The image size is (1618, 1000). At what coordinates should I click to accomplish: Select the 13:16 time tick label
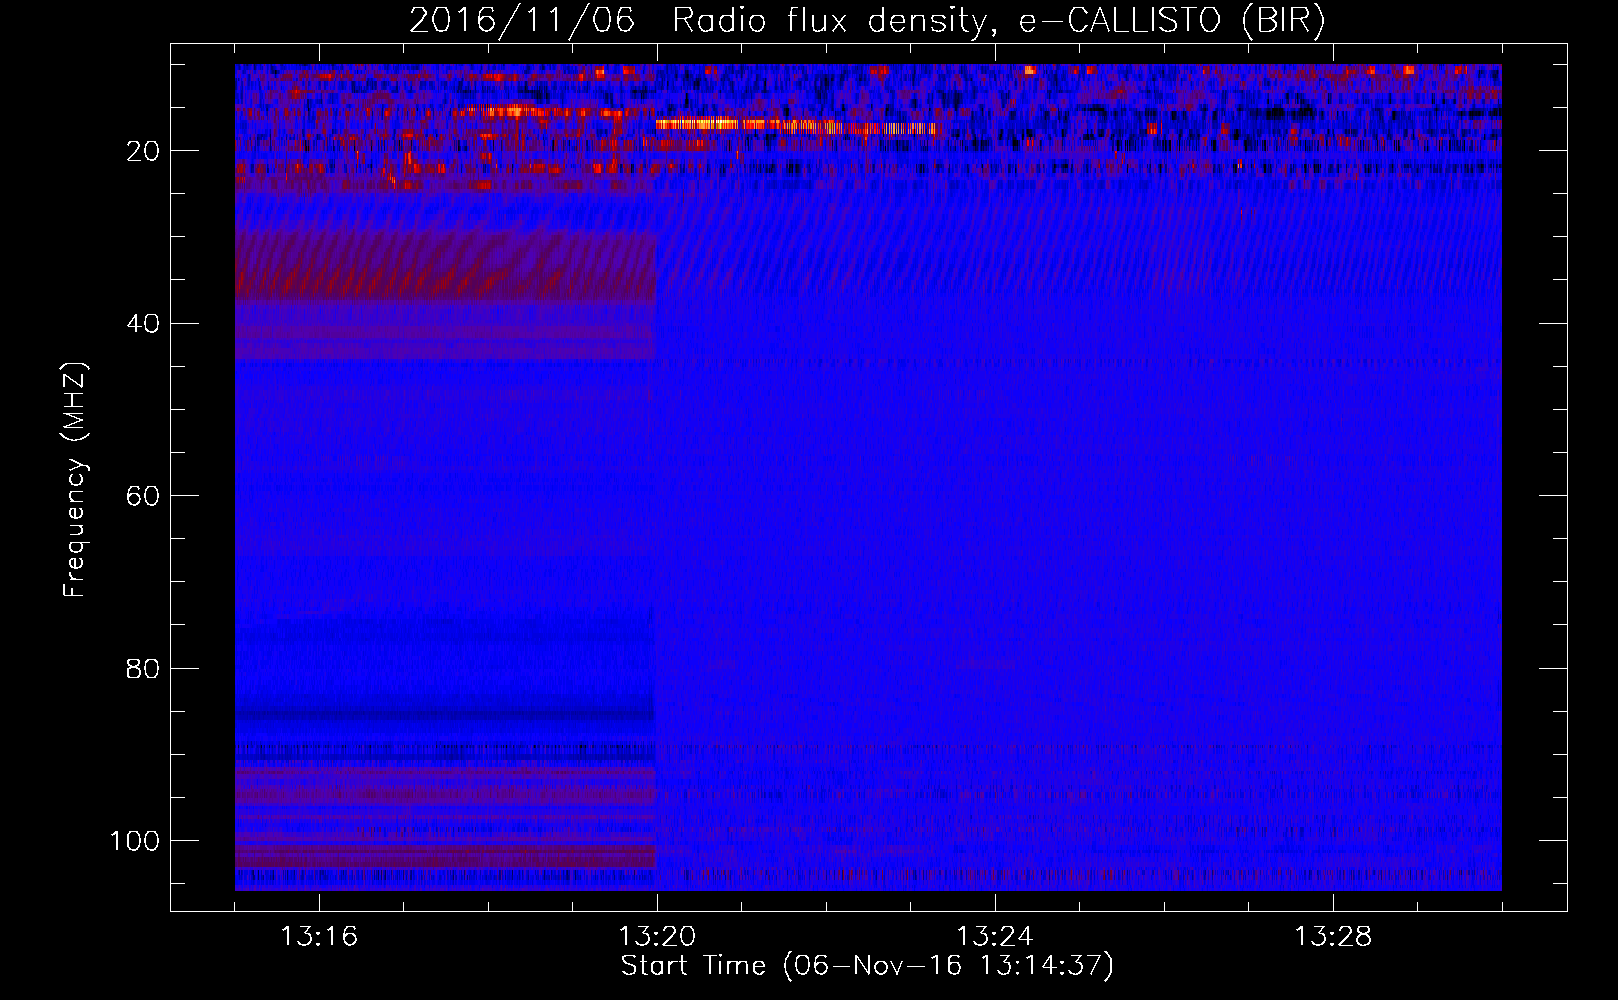point(319,937)
